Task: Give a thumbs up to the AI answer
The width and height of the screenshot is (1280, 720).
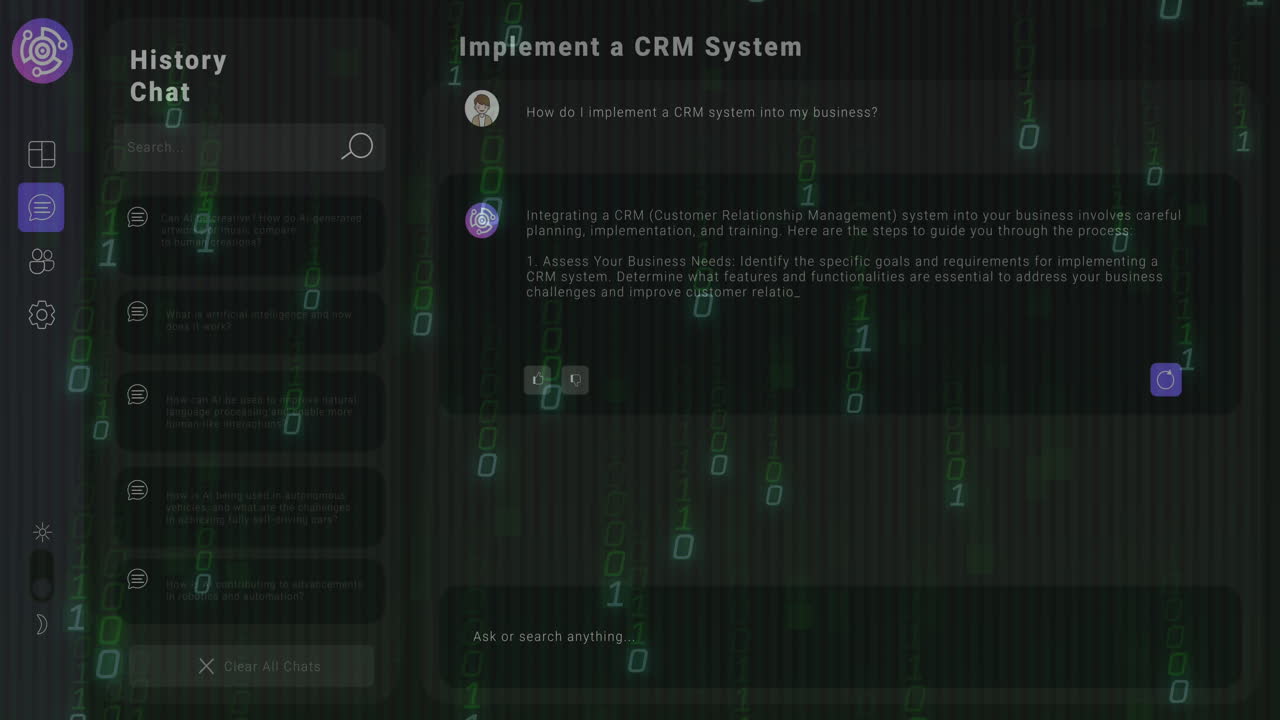Action: [x=538, y=379]
